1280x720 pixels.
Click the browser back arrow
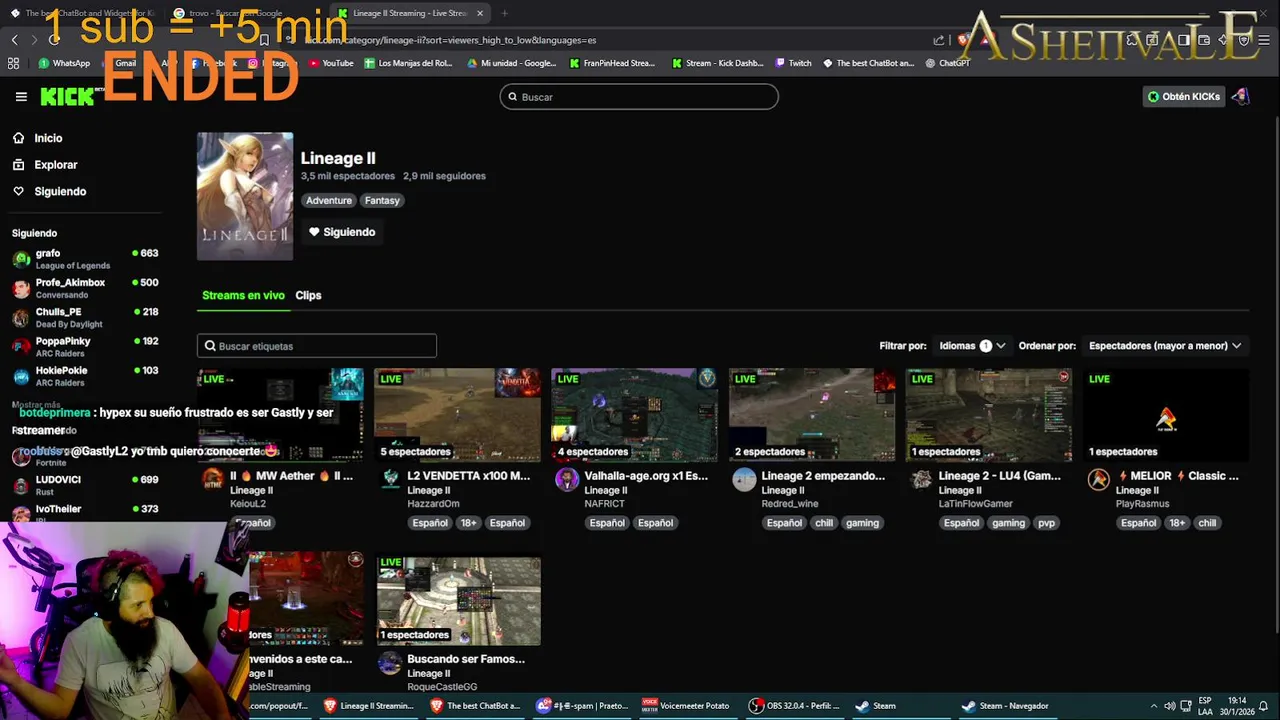point(14,40)
